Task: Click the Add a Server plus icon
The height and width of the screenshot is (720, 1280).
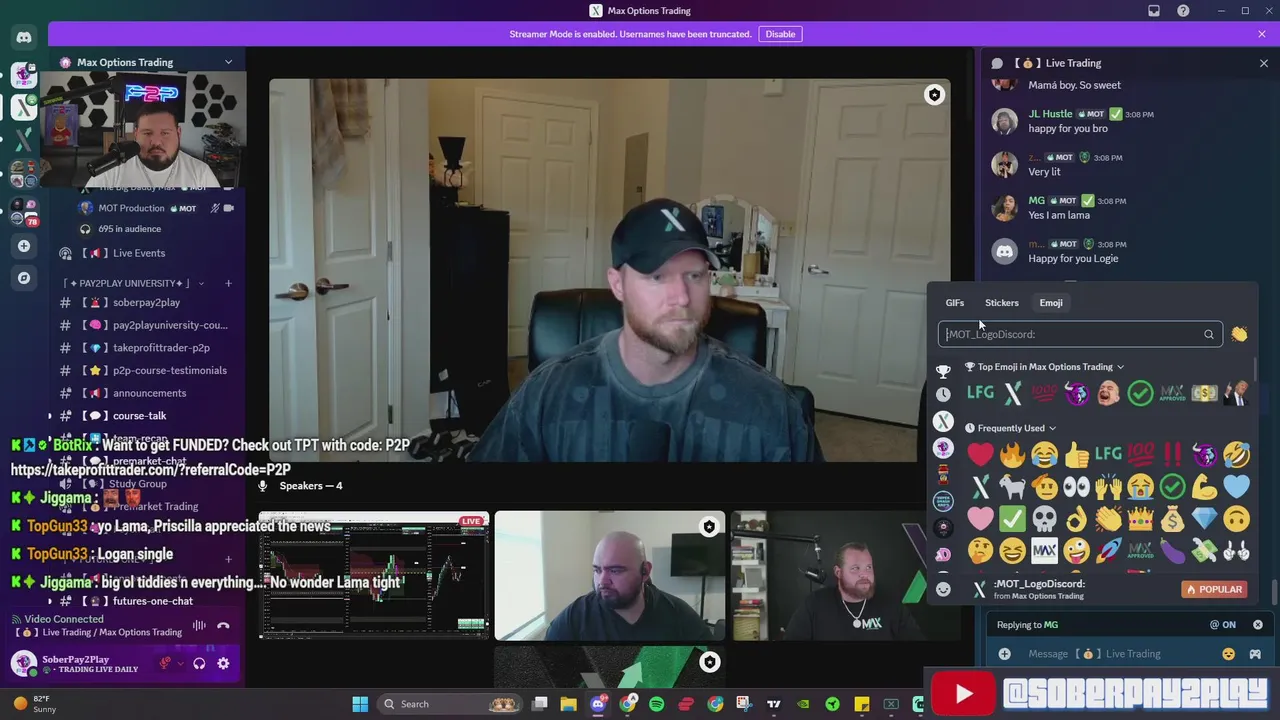Action: point(24,246)
